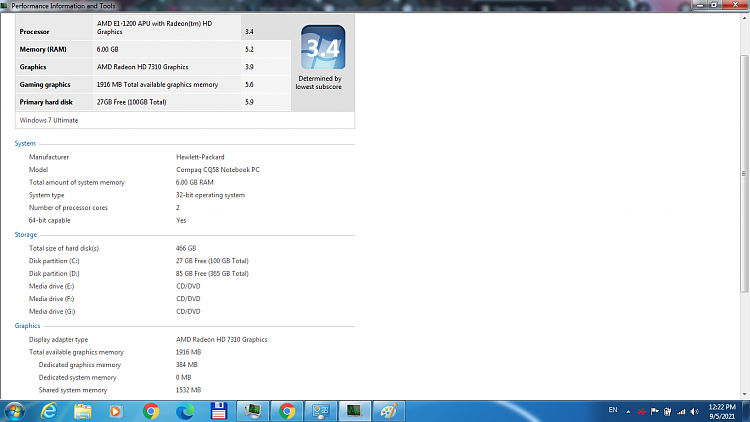The image size is (750, 422).
Task: Switch to the computer monitor taskbar window
Action: [x=253, y=411]
